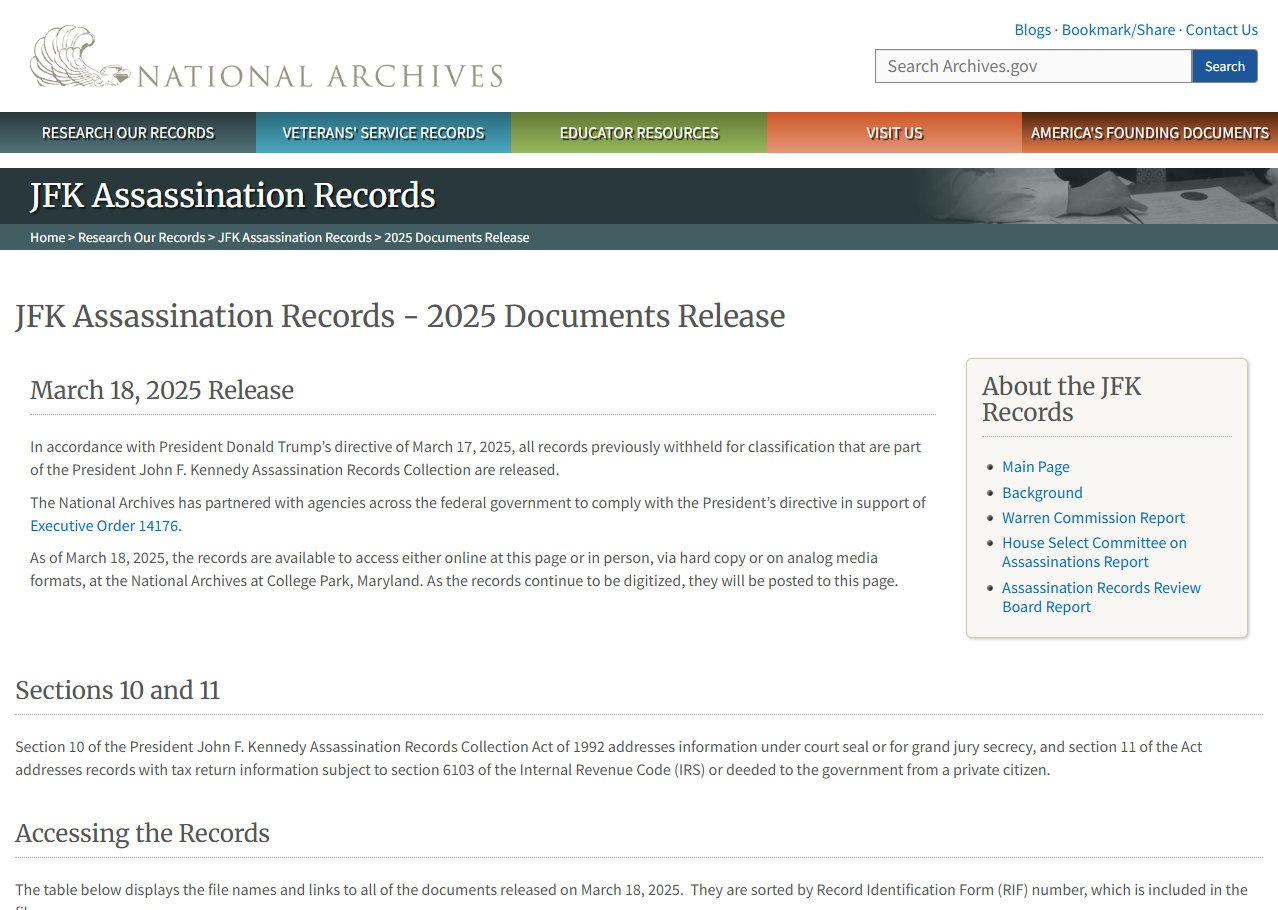
Task: Select Visit Us navigation item
Action: pyautogui.click(x=894, y=133)
